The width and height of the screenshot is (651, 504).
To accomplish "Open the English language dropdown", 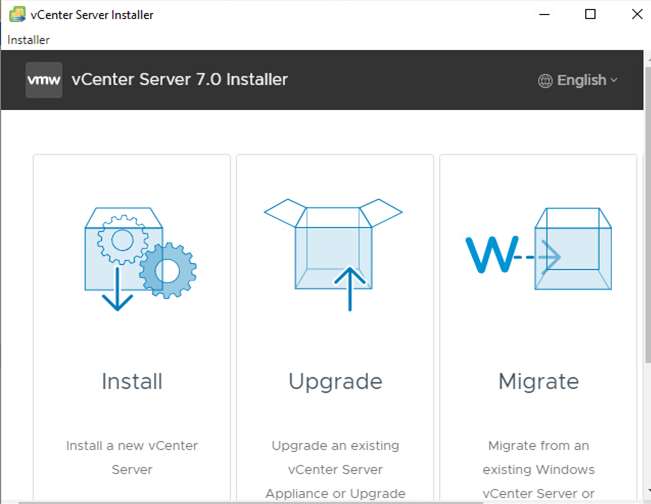I will 580,81.
